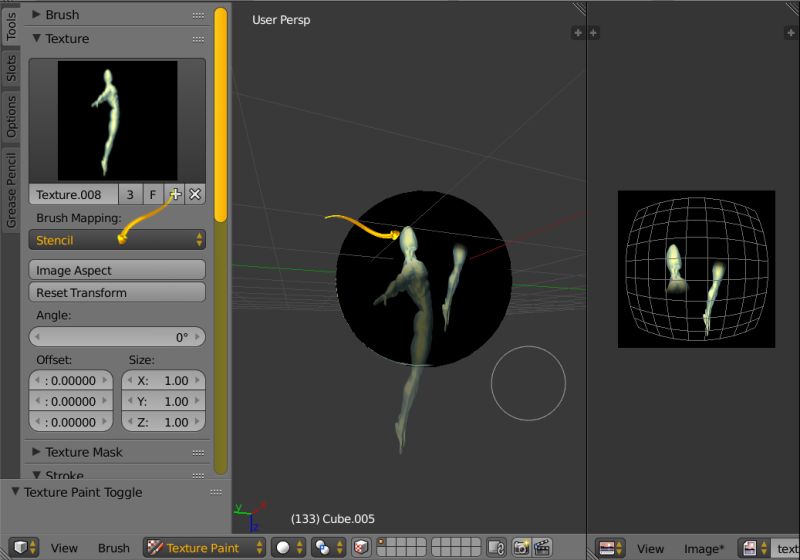Click the Size X 1.00 field

point(163,380)
